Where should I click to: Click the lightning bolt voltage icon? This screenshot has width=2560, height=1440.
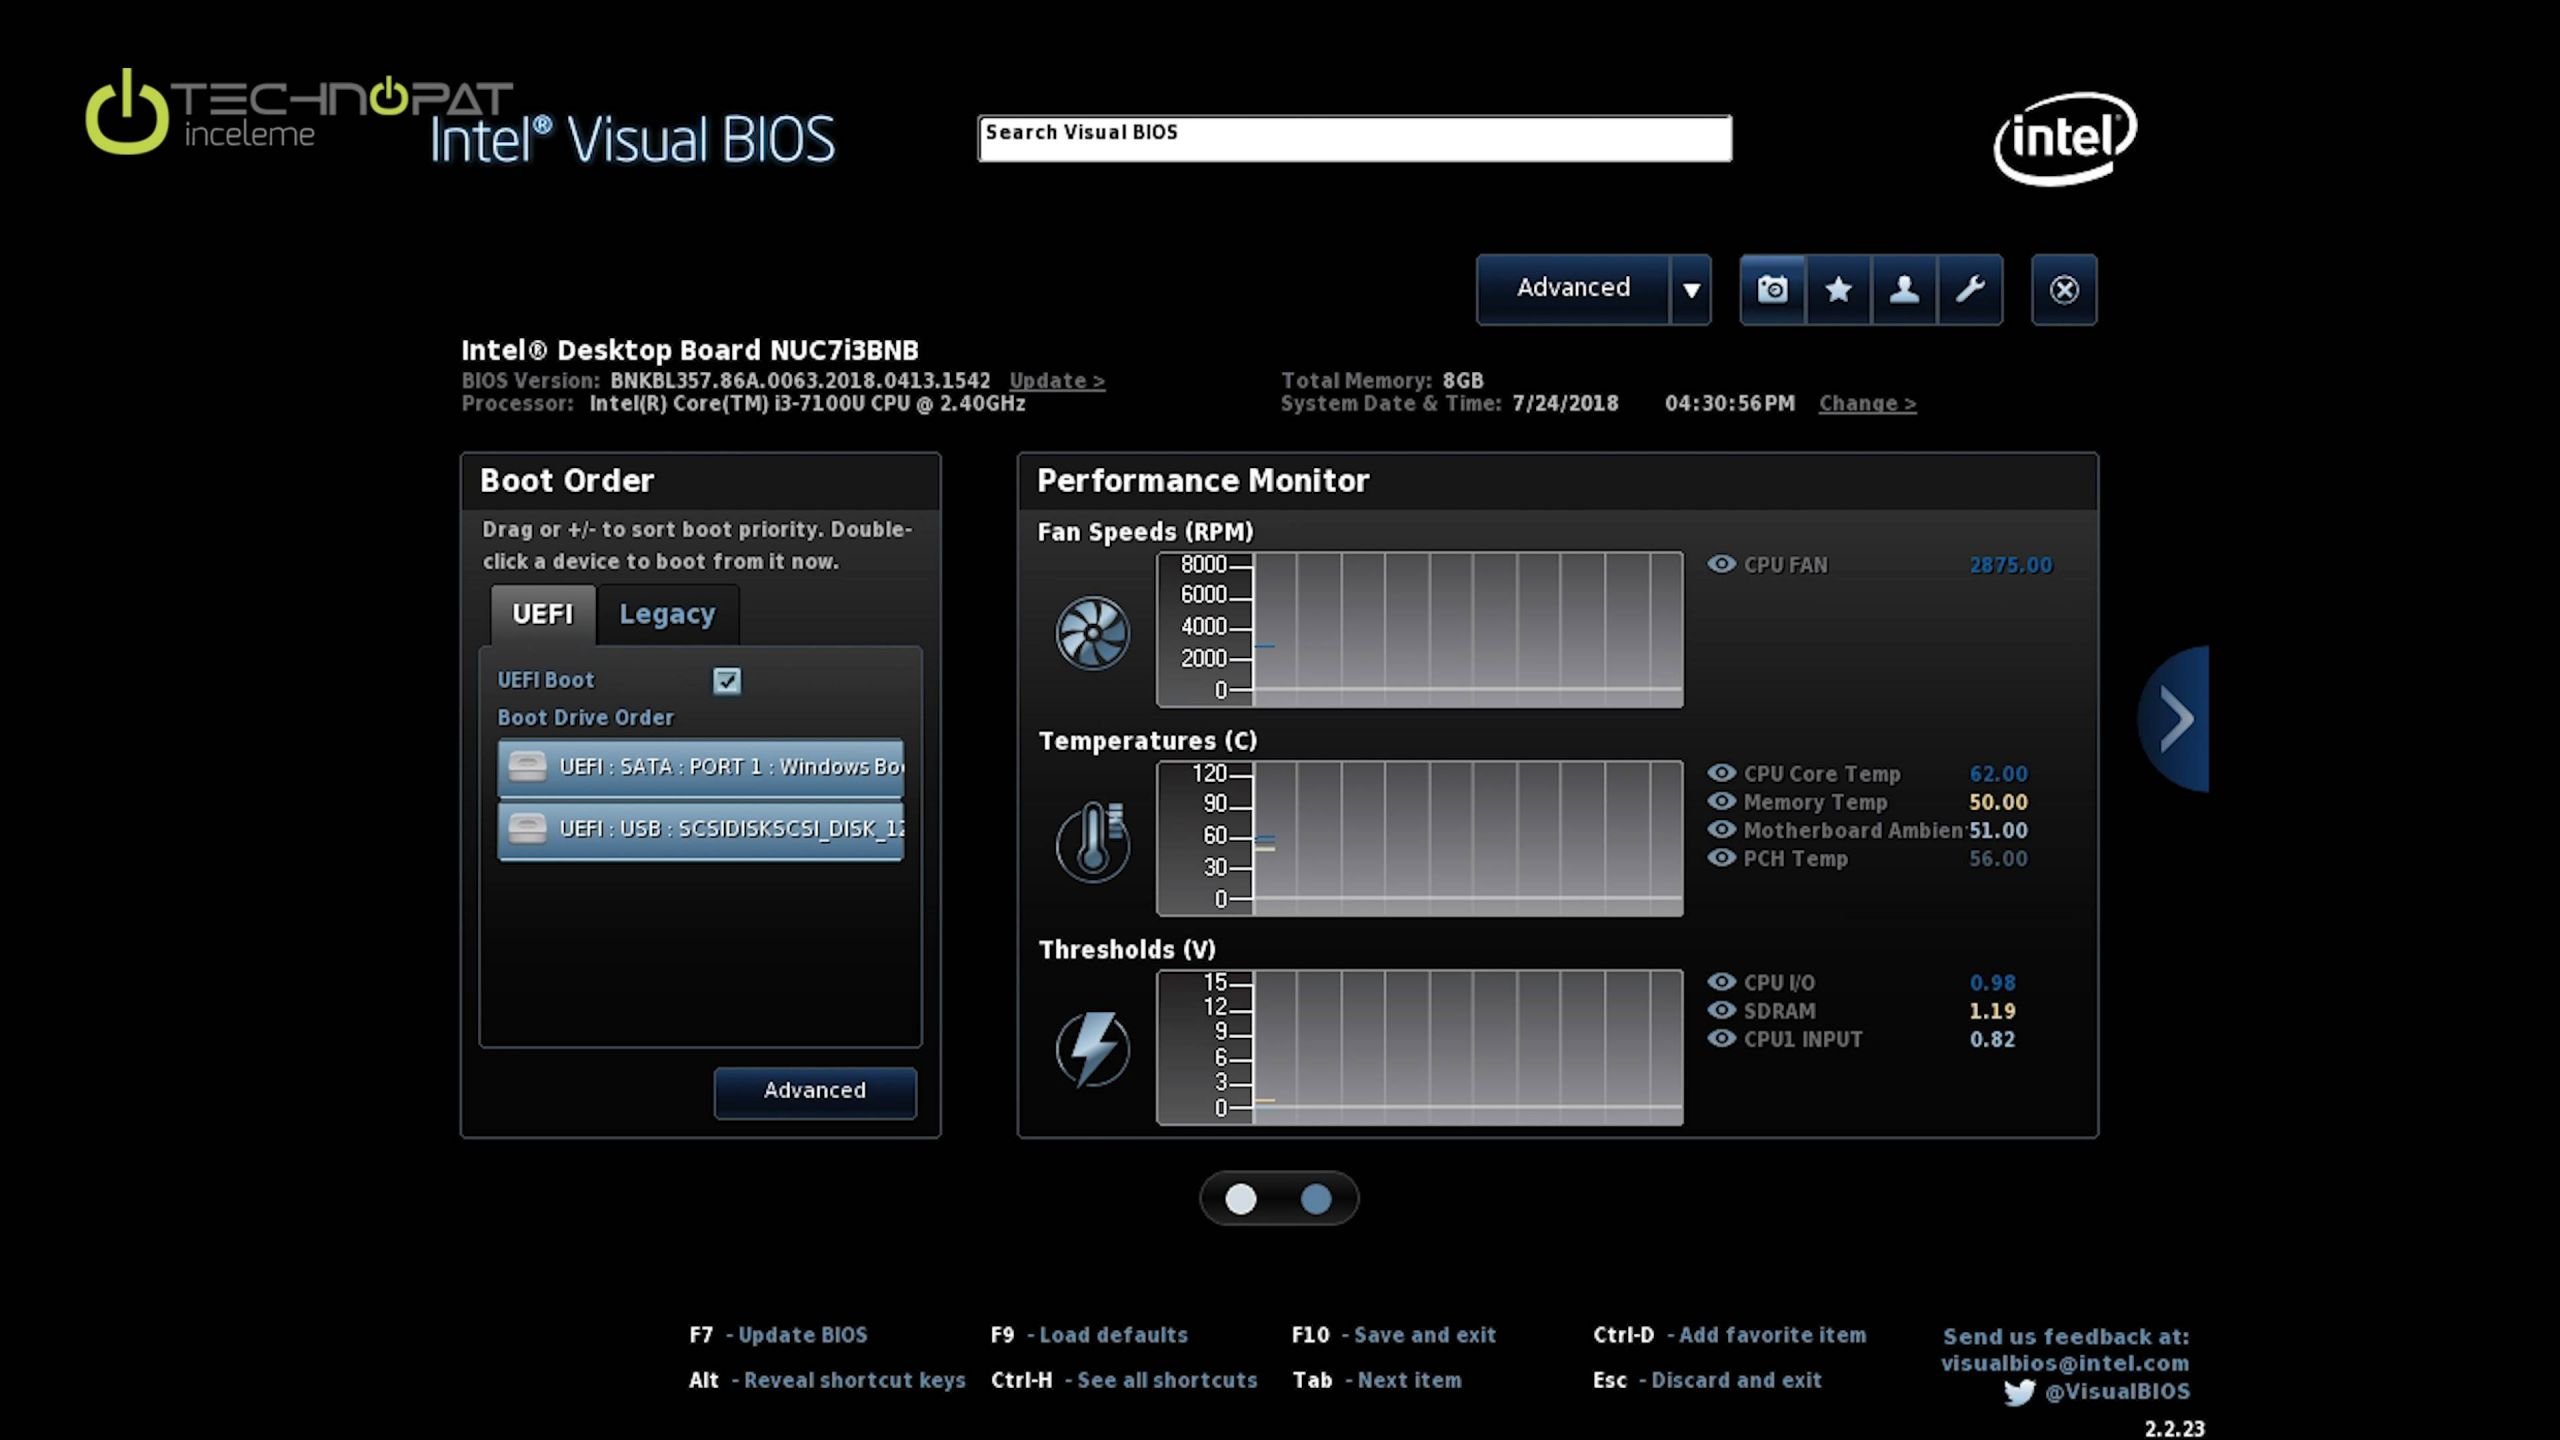(1092, 1049)
